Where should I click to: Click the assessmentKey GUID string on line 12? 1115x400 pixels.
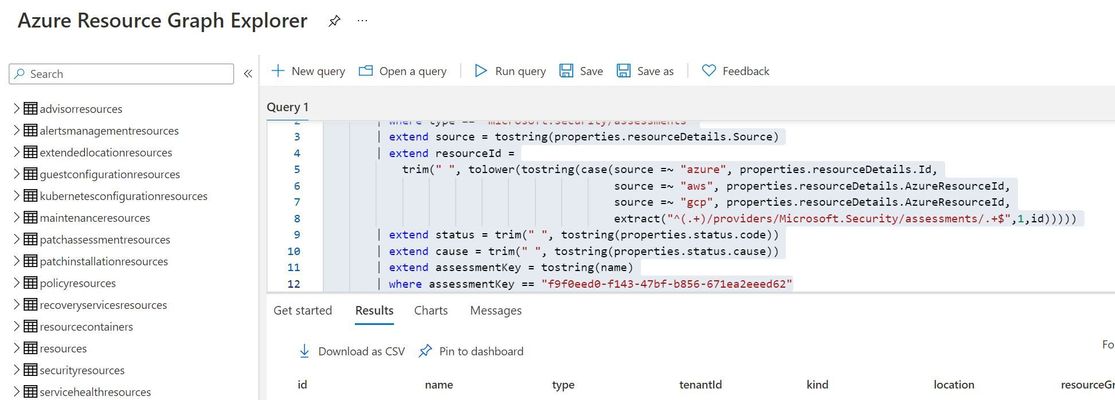tap(666, 284)
